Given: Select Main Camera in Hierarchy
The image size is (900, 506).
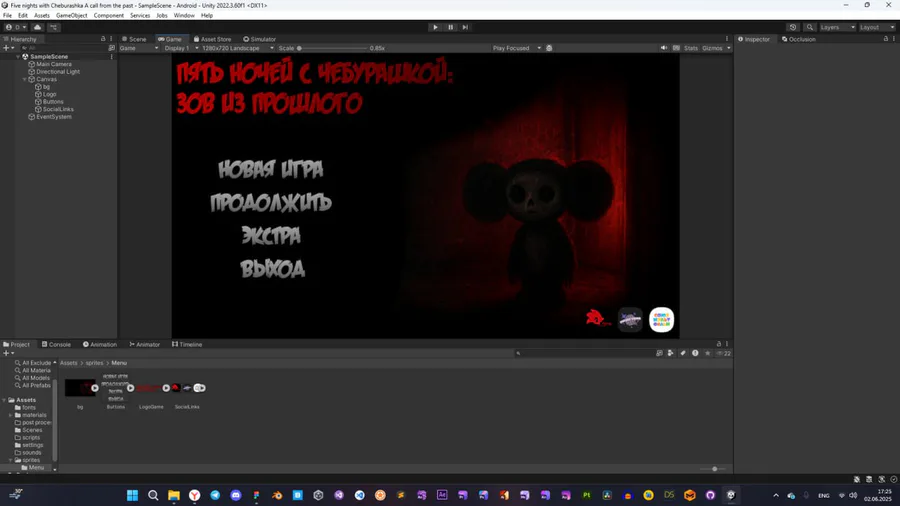Looking at the screenshot, I should (53, 64).
